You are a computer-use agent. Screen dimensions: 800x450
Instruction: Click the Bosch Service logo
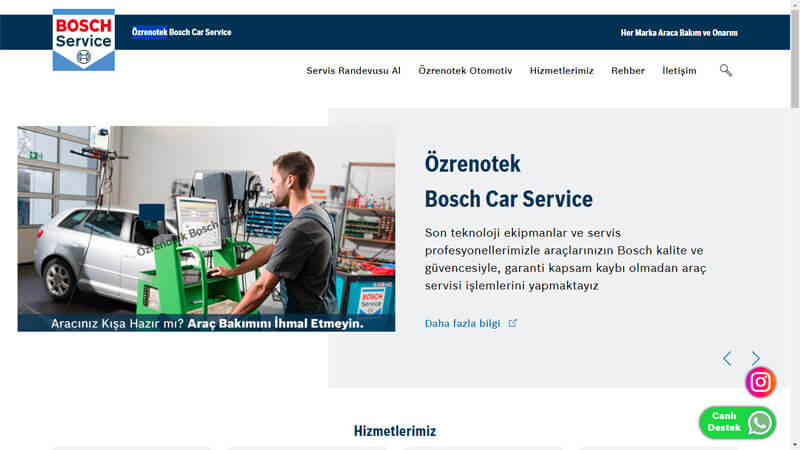pos(83,40)
